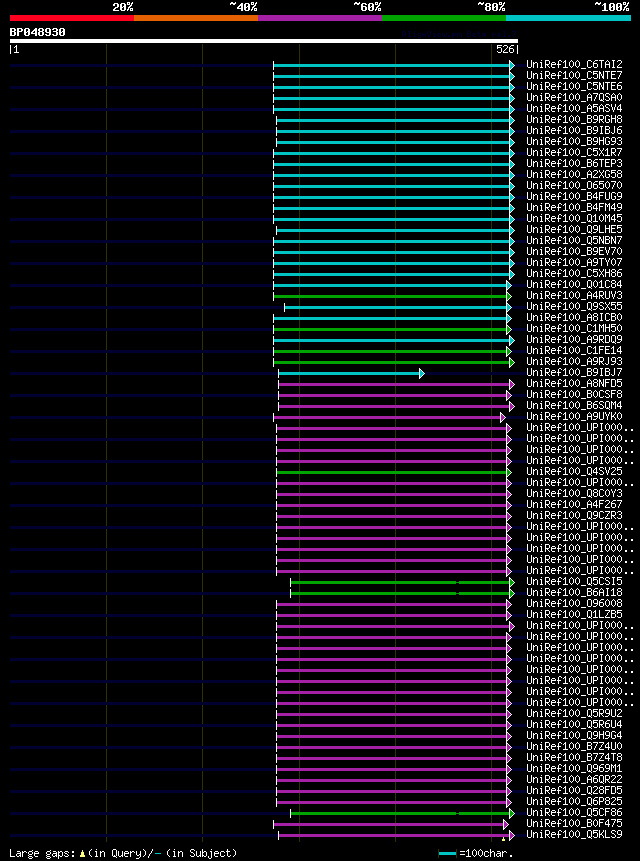Image resolution: width=640 pixels, height=861 pixels.
Task: Select the UniRef100_C1FE14 label
Action: [x=574, y=350]
